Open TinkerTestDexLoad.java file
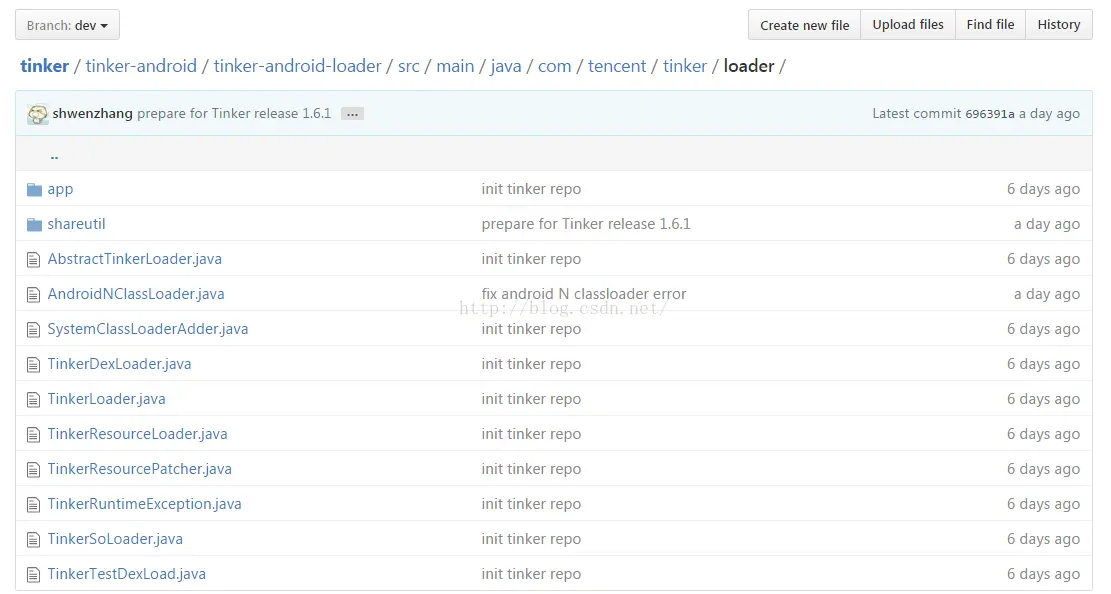Viewport: 1111px width, 594px height. pos(127,573)
